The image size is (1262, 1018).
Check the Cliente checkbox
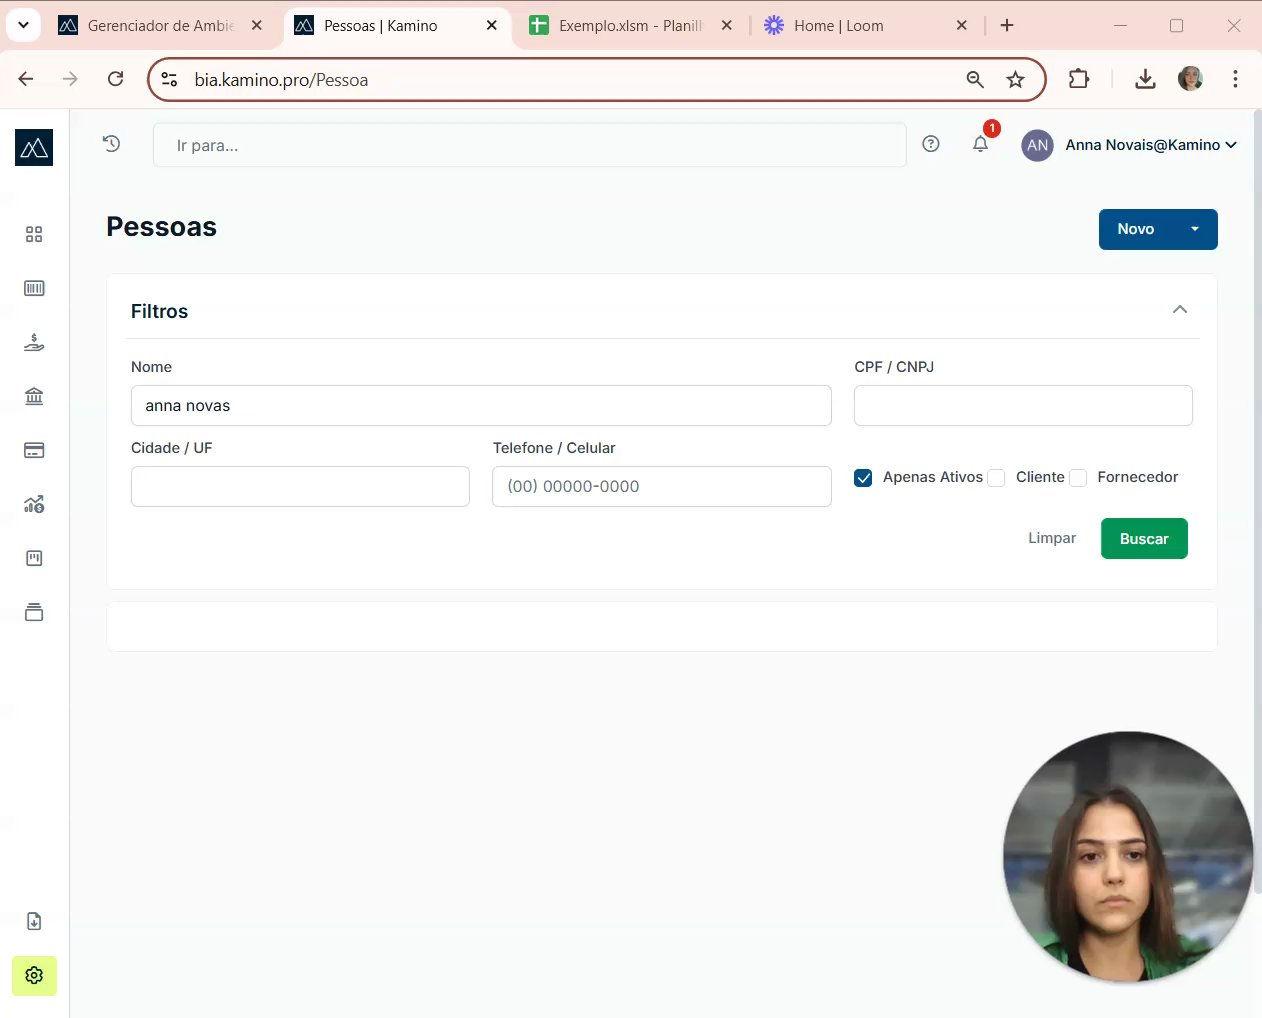click(996, 478)
